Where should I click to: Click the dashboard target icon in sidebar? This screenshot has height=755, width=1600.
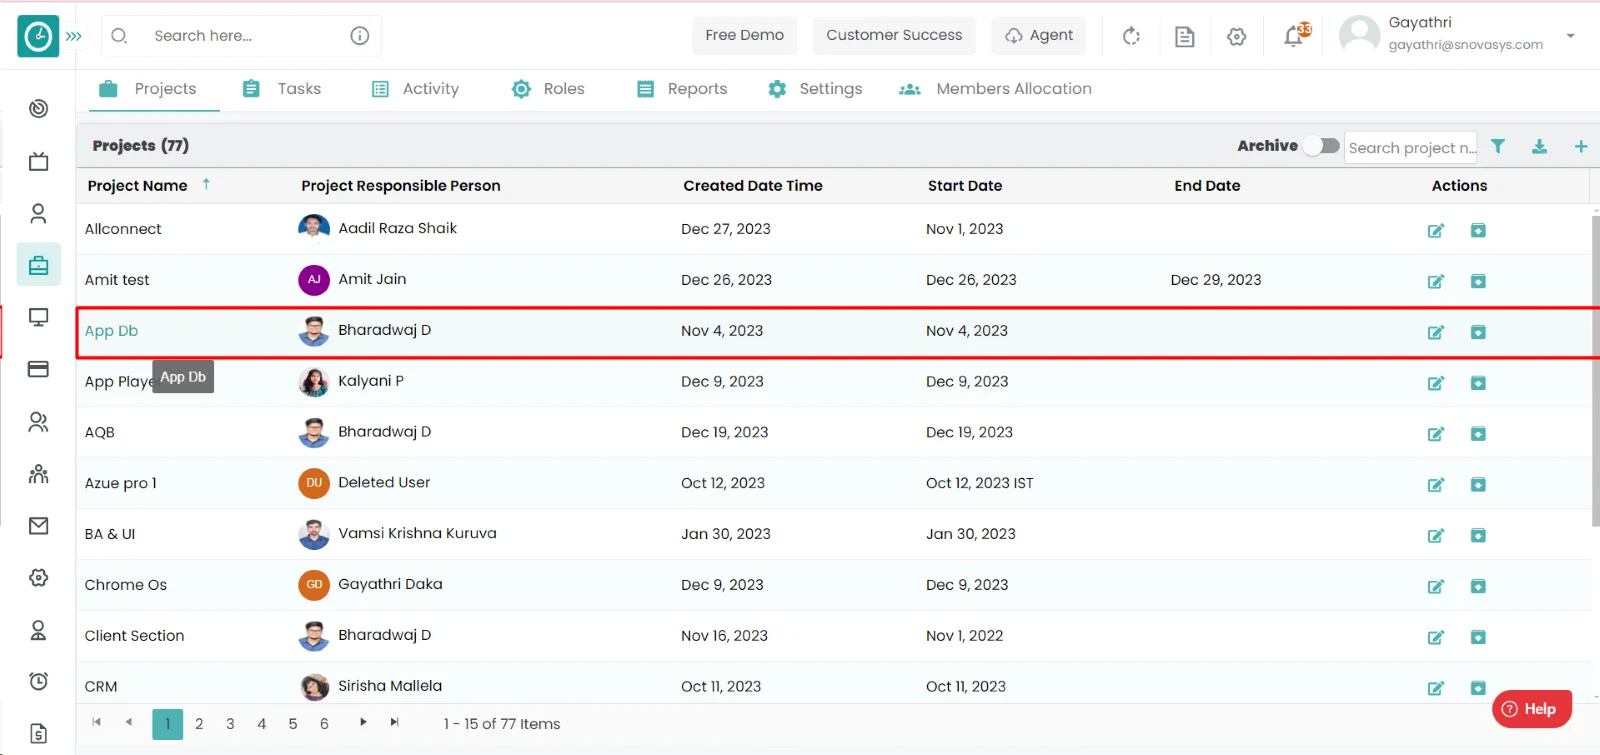(x=38, y=109)
